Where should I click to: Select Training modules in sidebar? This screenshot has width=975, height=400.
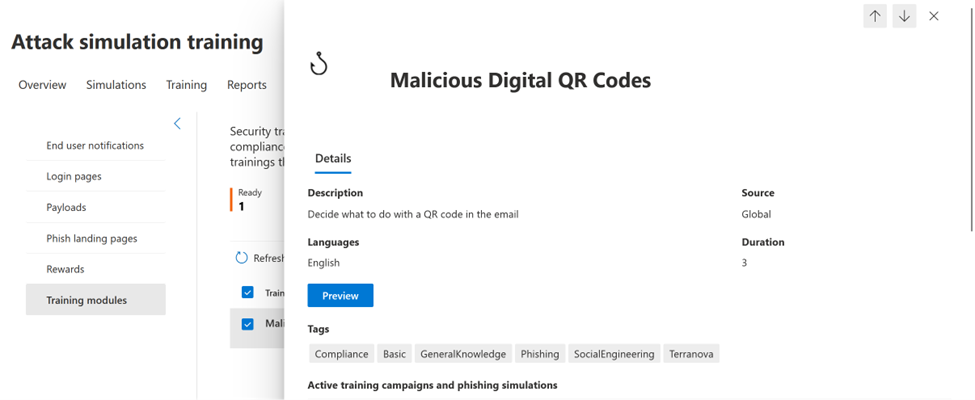(x=96, y=300)
